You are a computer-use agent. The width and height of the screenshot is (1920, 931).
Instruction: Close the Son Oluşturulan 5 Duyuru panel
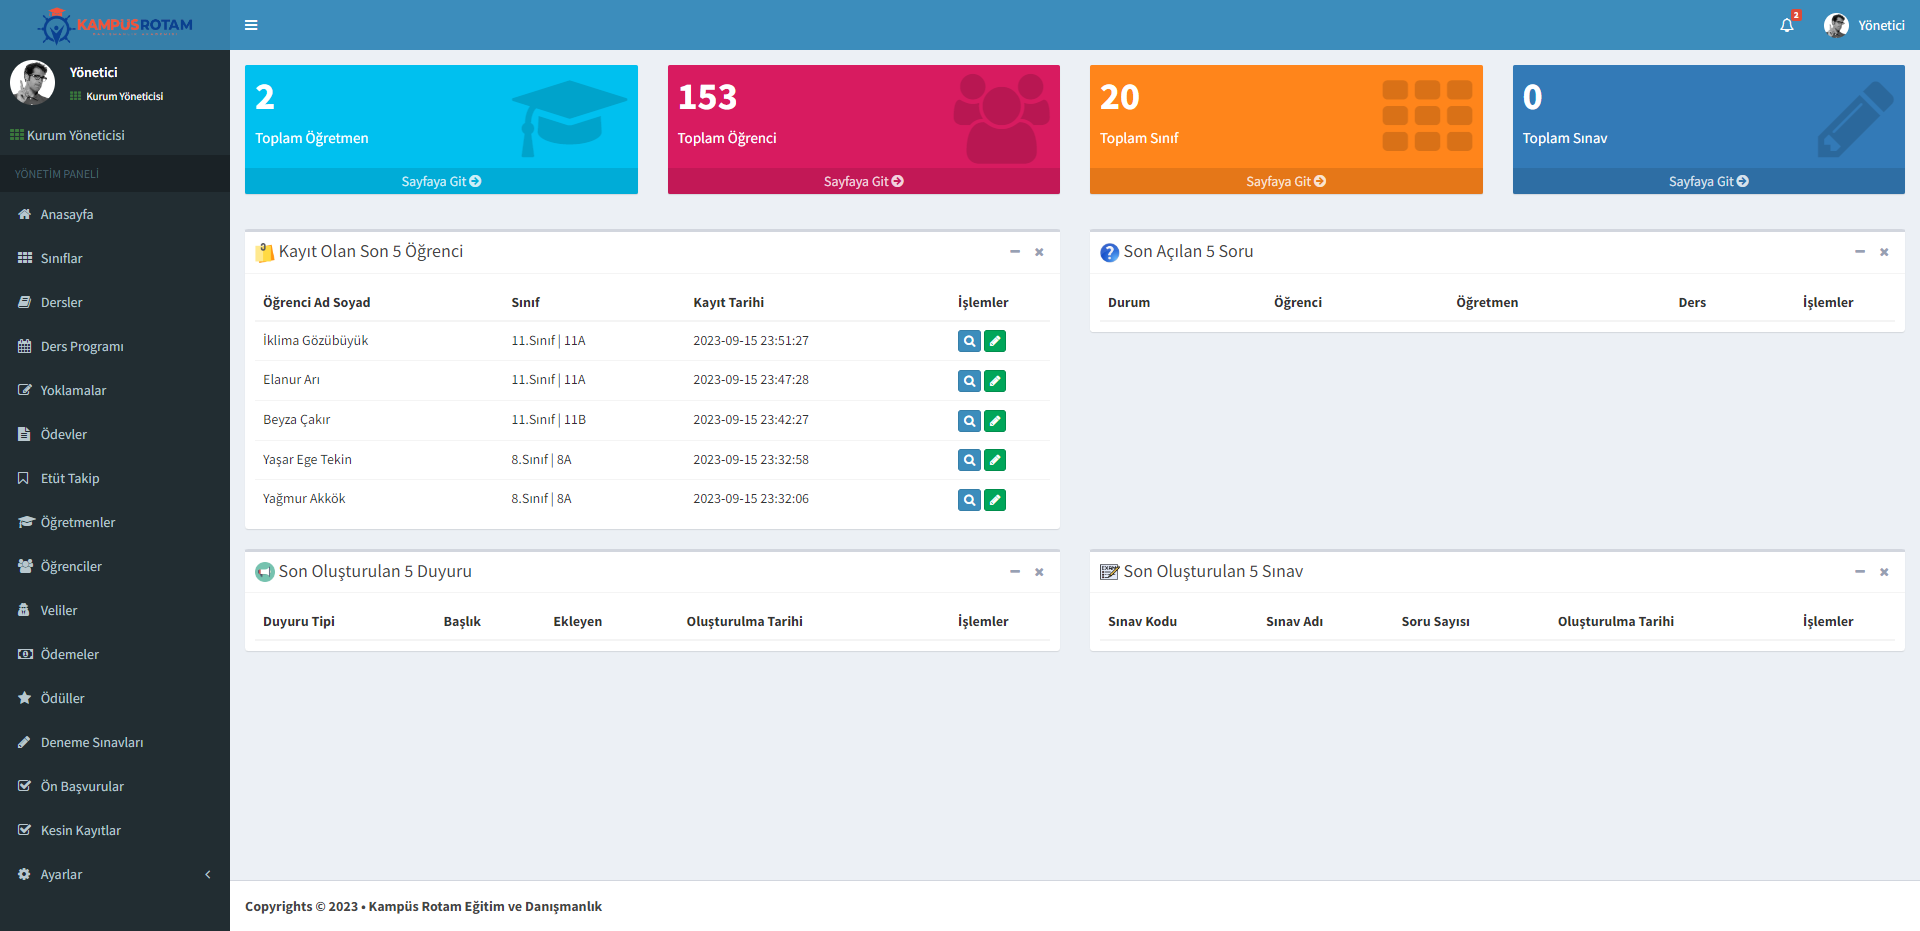point(1039,572)
